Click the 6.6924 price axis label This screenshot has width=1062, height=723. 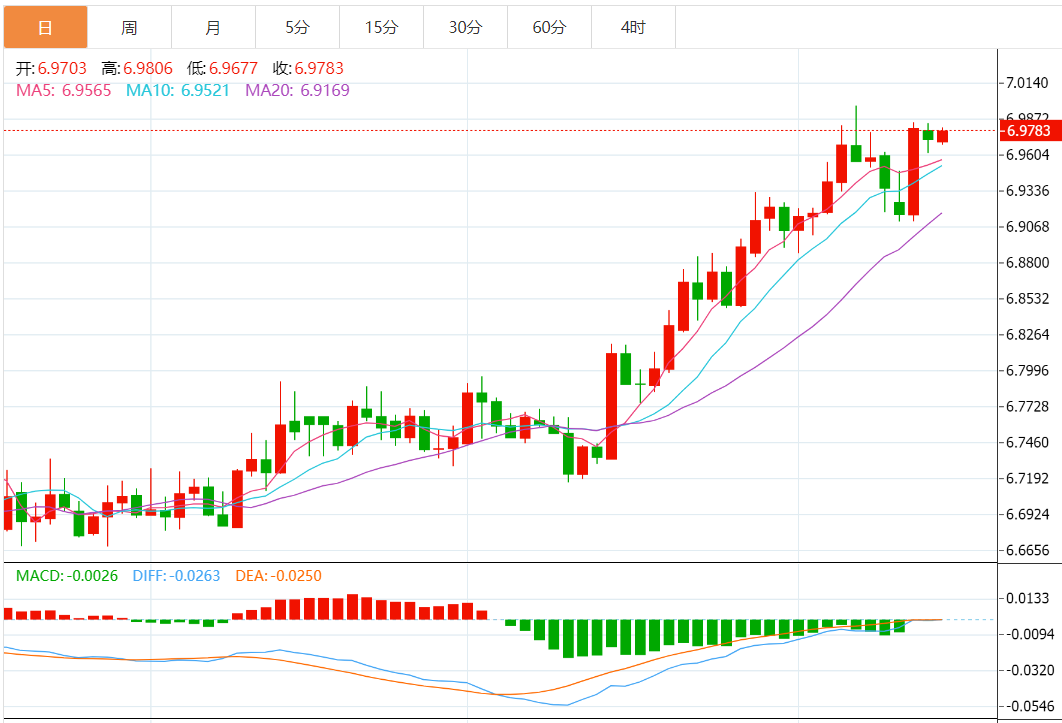[1027, 514]
